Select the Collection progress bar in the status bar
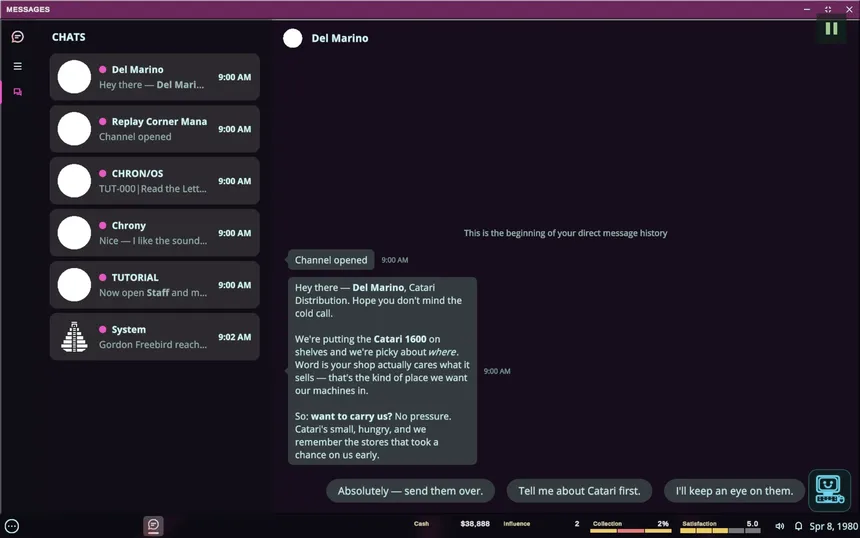The height and width of the screenshot is (538, 860). pyautogui.click(x=631, y=530)
